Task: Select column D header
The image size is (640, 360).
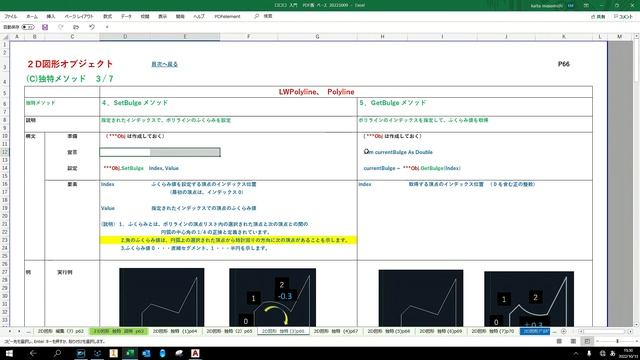Action: click(125, 37)
